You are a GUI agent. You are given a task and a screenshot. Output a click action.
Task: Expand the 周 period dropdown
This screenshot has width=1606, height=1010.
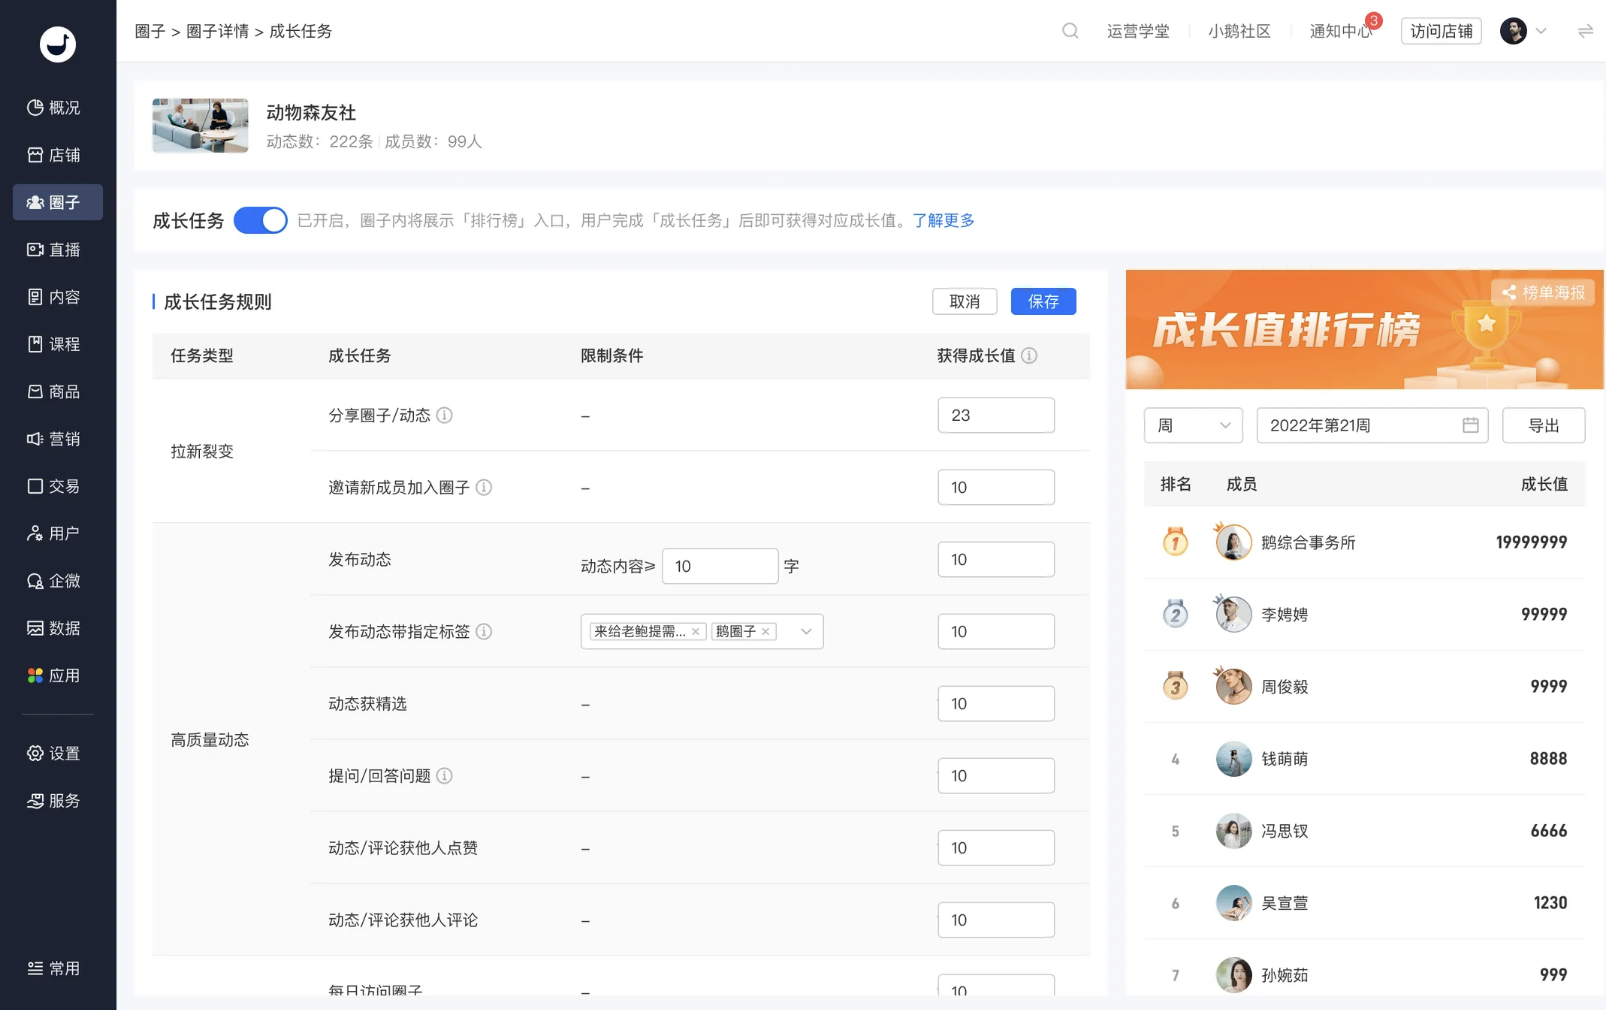click(x=1192, y=425)
